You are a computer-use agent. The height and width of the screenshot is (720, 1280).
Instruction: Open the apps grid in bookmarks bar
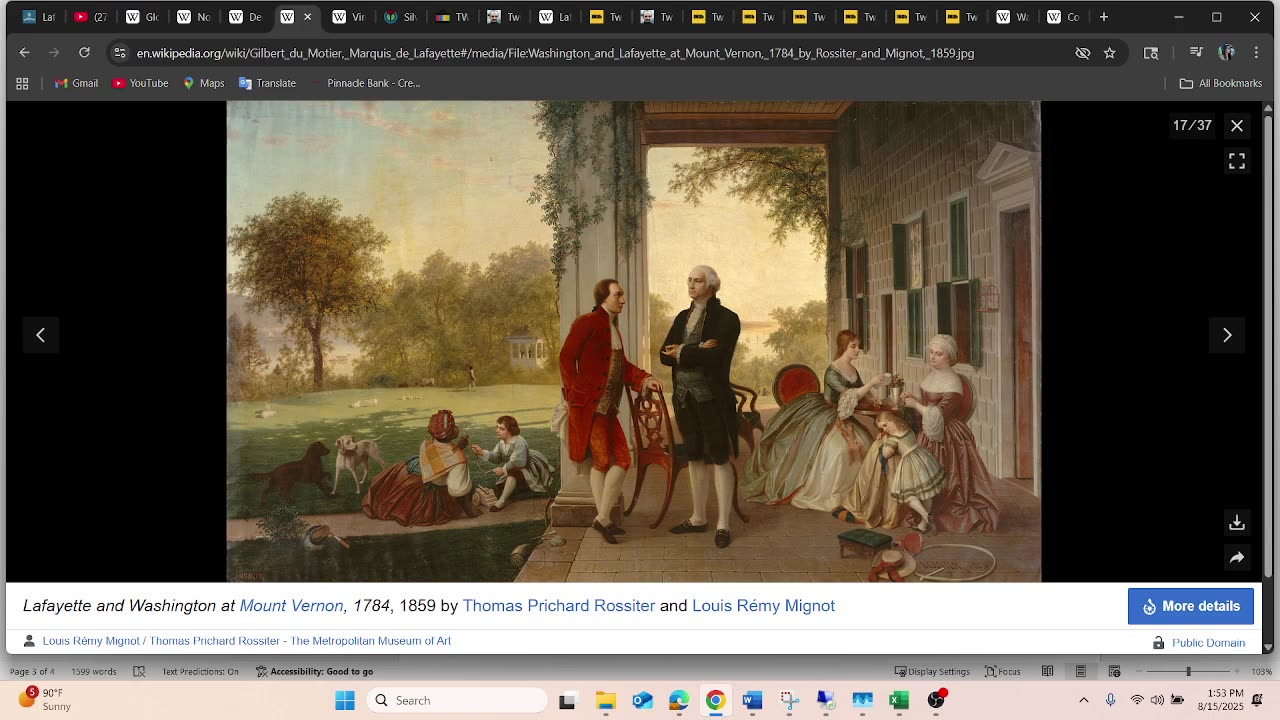tap(22, 83)
